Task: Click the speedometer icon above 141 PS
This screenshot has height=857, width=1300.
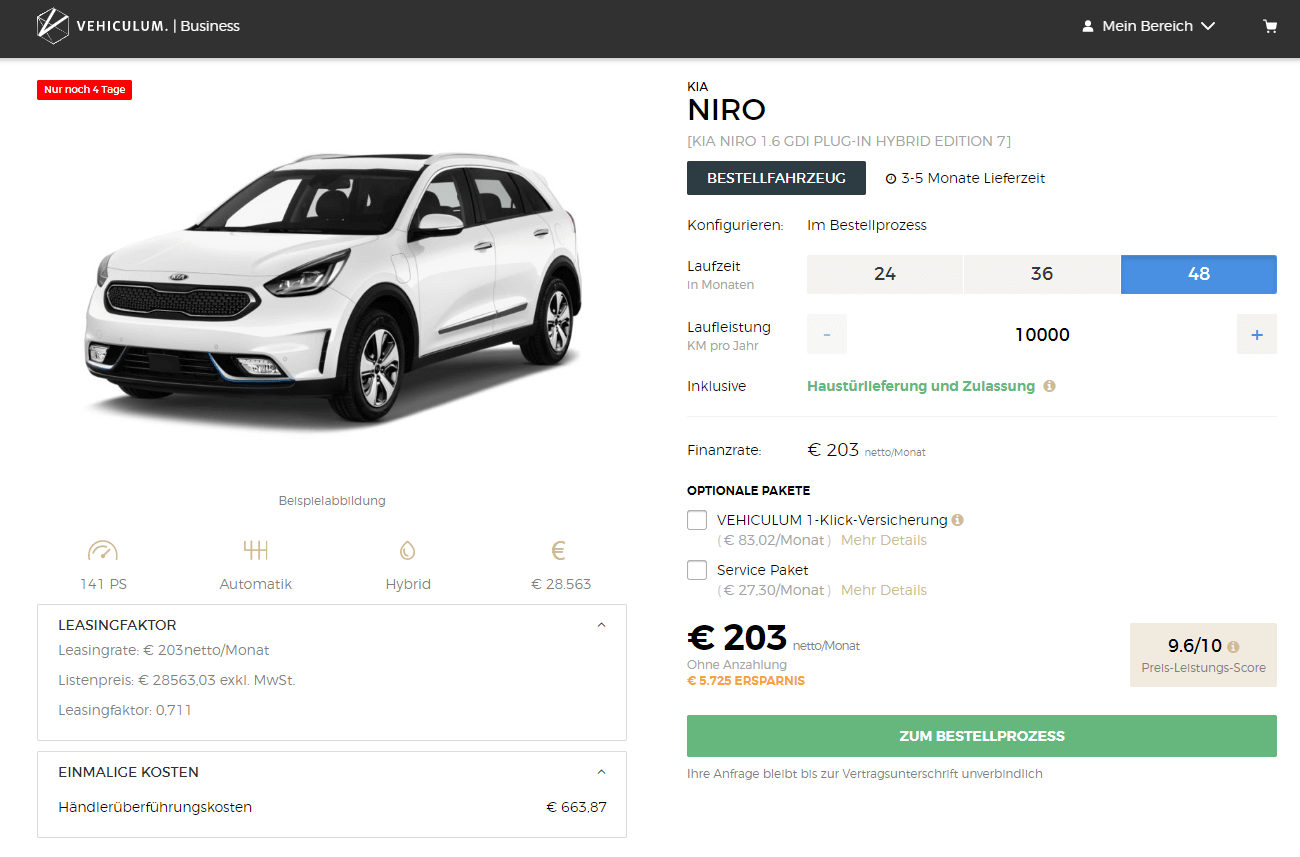Action: [x=103, y=551]
